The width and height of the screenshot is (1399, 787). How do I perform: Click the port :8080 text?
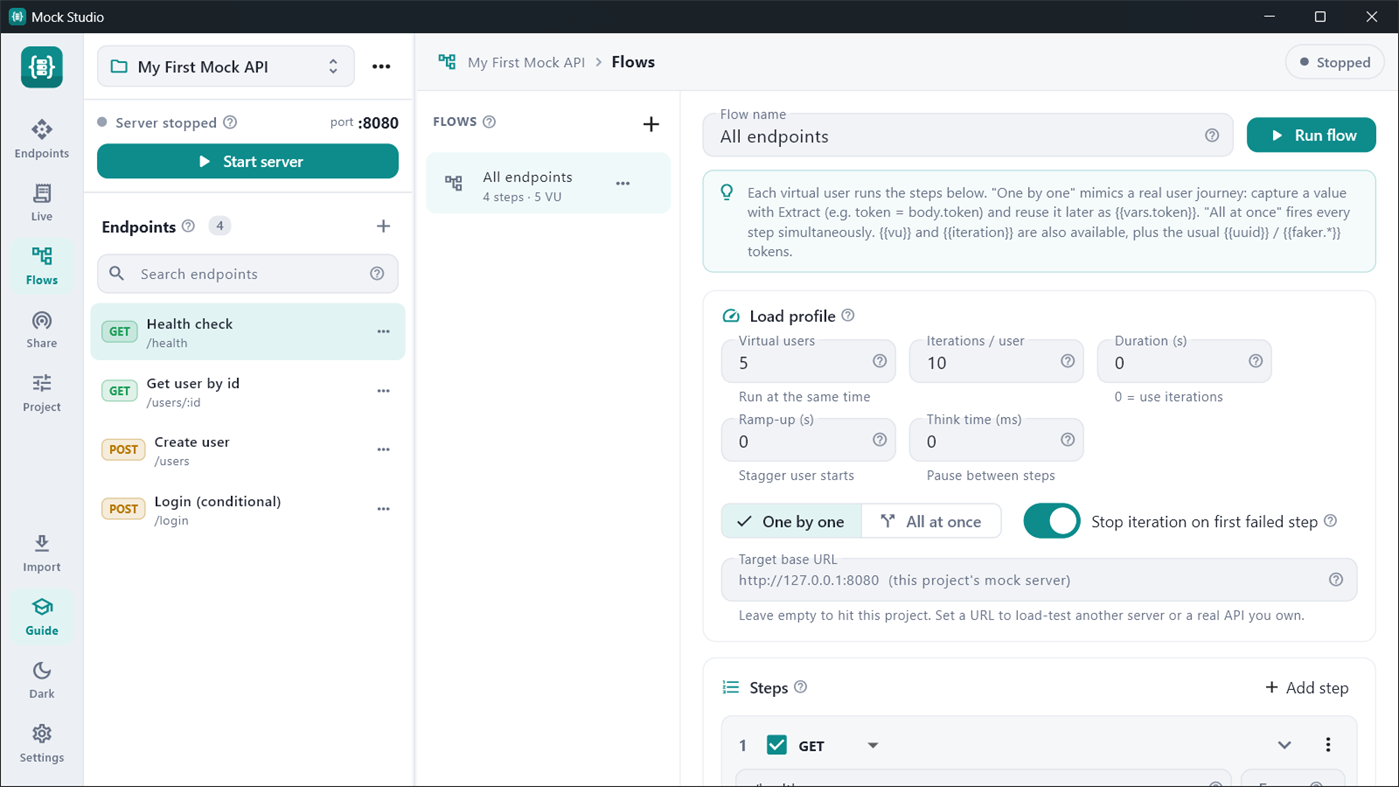point(364,123)
